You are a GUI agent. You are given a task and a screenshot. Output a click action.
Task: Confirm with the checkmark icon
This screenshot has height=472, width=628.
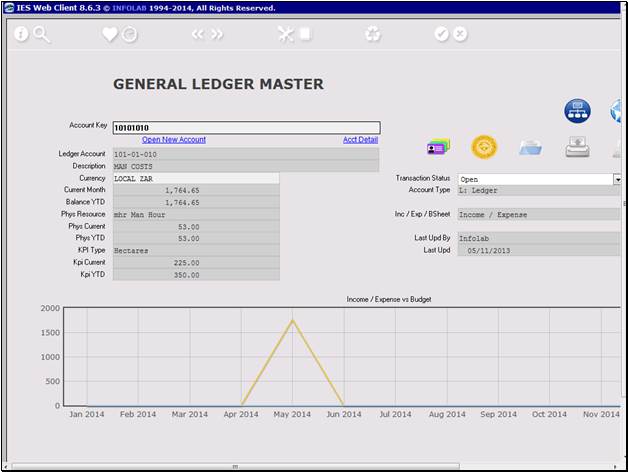(x=442, y=34)
